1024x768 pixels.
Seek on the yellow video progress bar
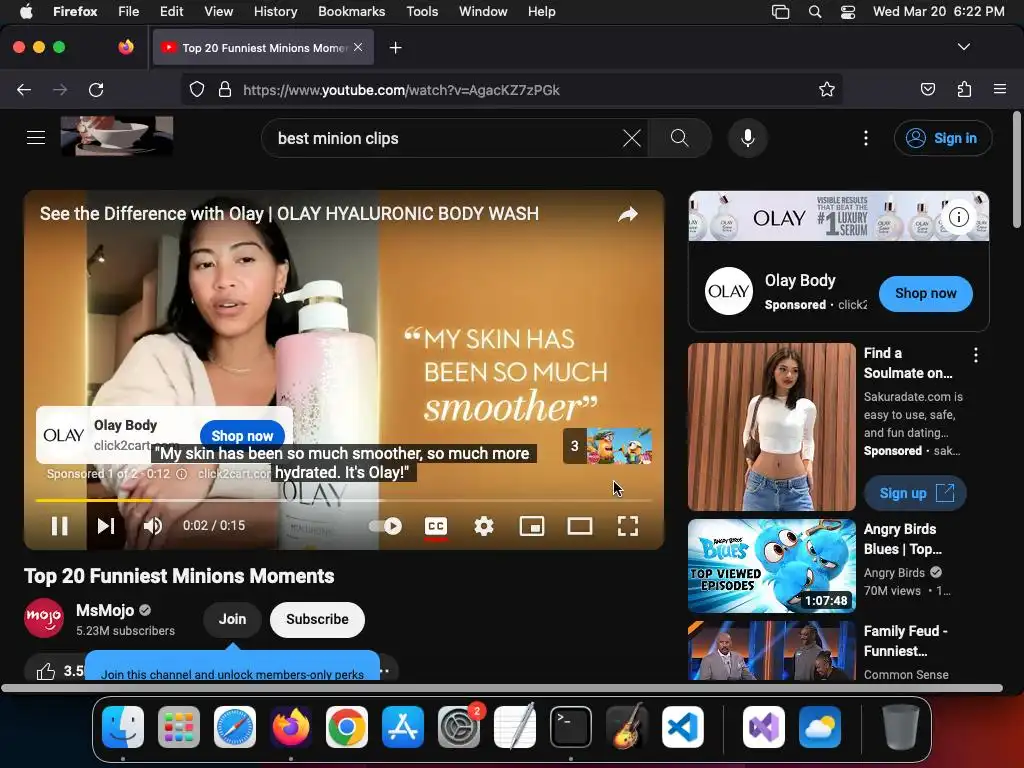[x=344, y=500]
